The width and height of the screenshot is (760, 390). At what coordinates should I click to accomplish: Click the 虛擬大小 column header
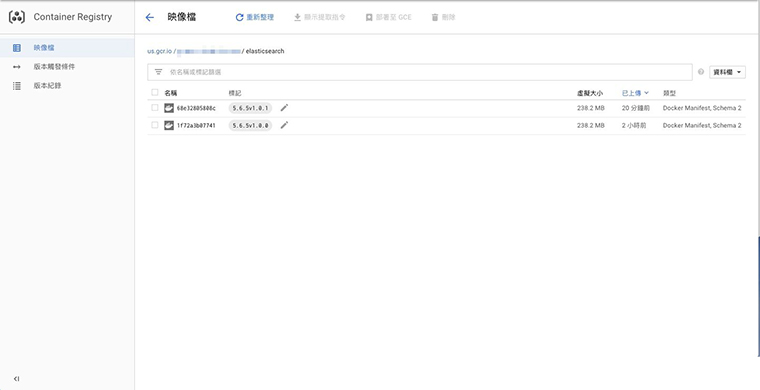[590, 93]
